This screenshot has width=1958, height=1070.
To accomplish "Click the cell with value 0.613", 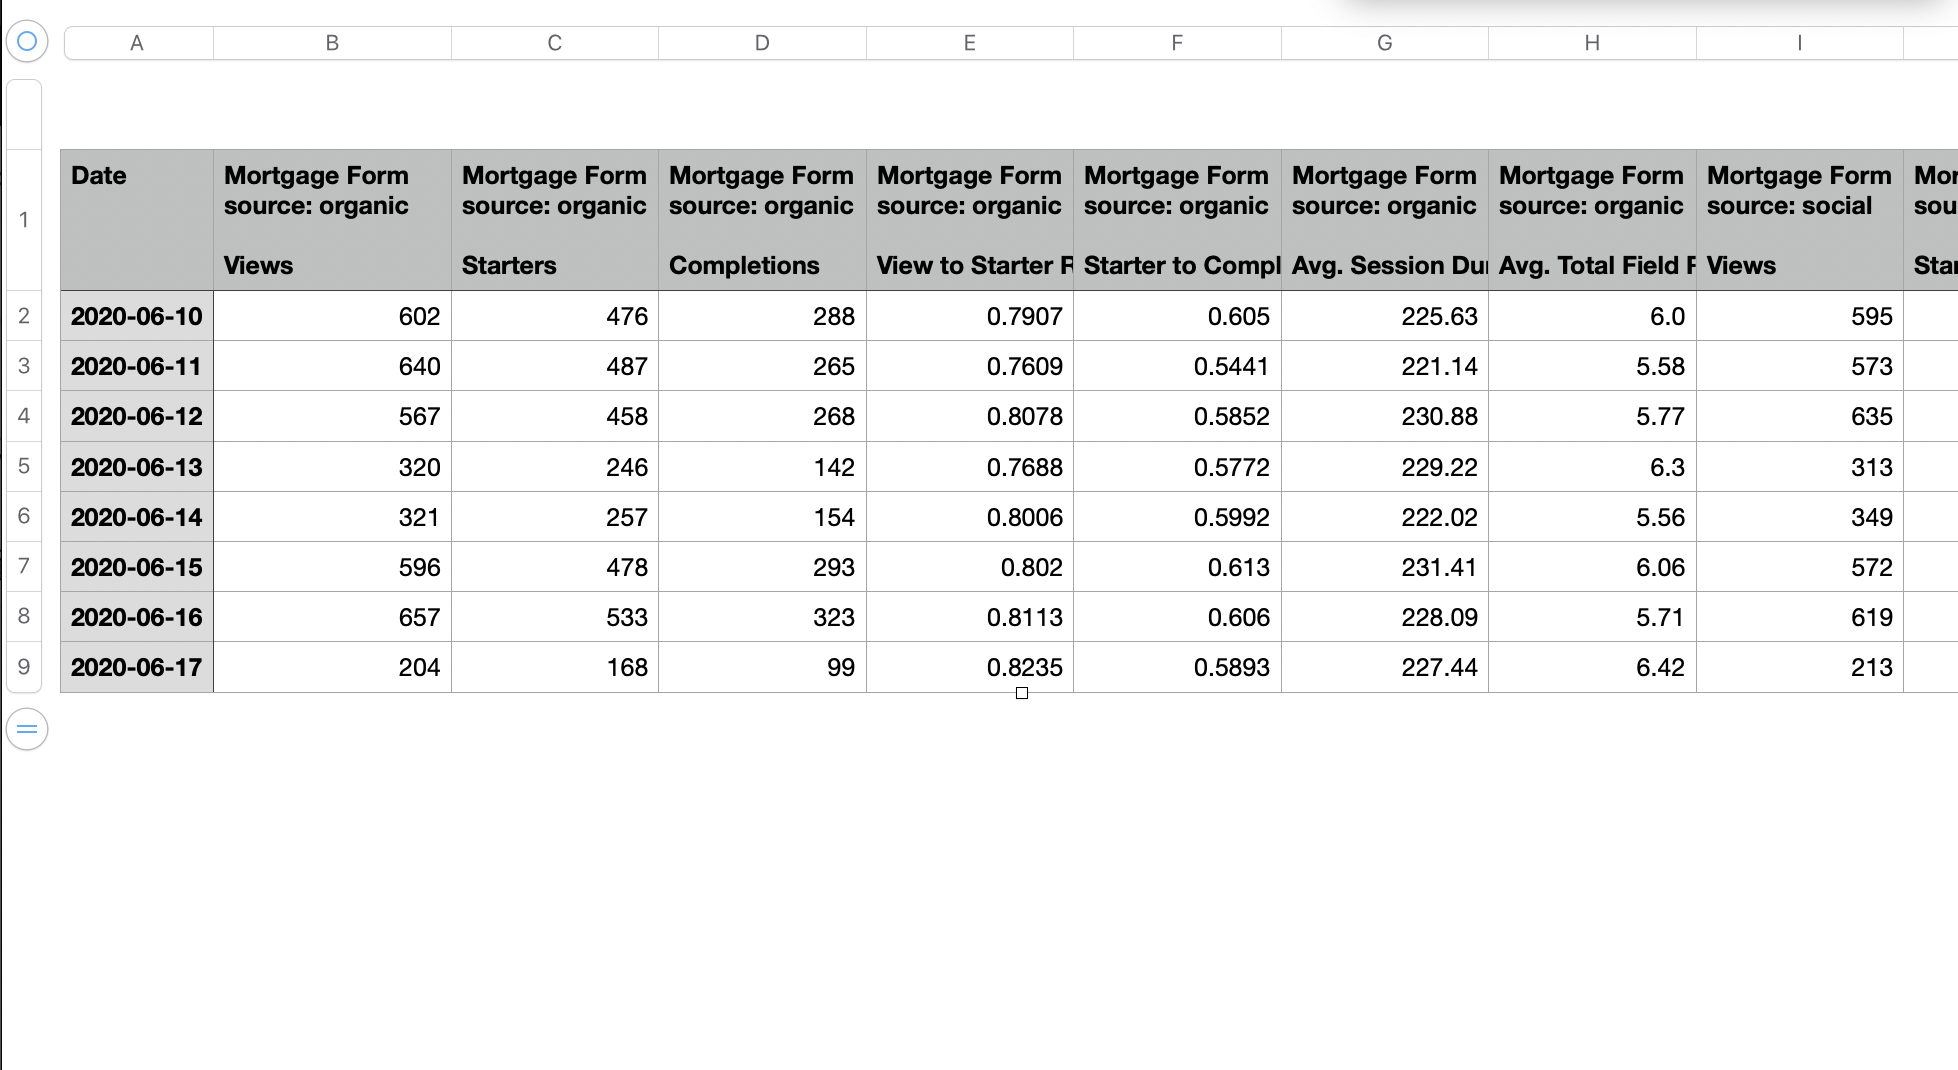I will 1177,567.
